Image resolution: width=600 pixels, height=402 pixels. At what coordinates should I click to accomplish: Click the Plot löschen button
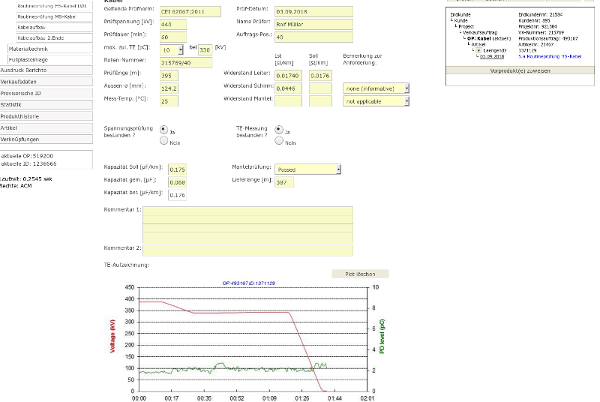[360, 274]
